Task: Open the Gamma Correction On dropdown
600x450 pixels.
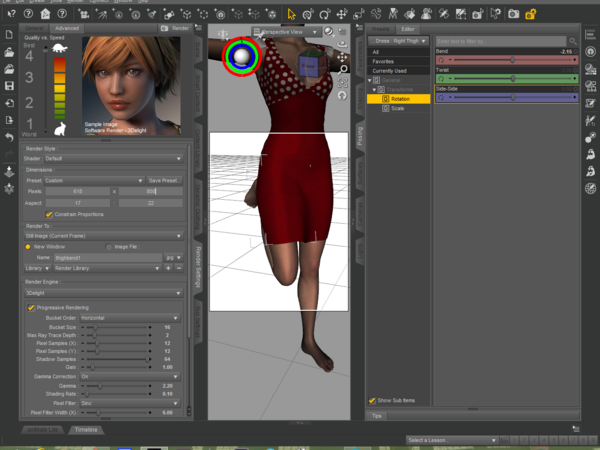Action: tap(130, 377)
